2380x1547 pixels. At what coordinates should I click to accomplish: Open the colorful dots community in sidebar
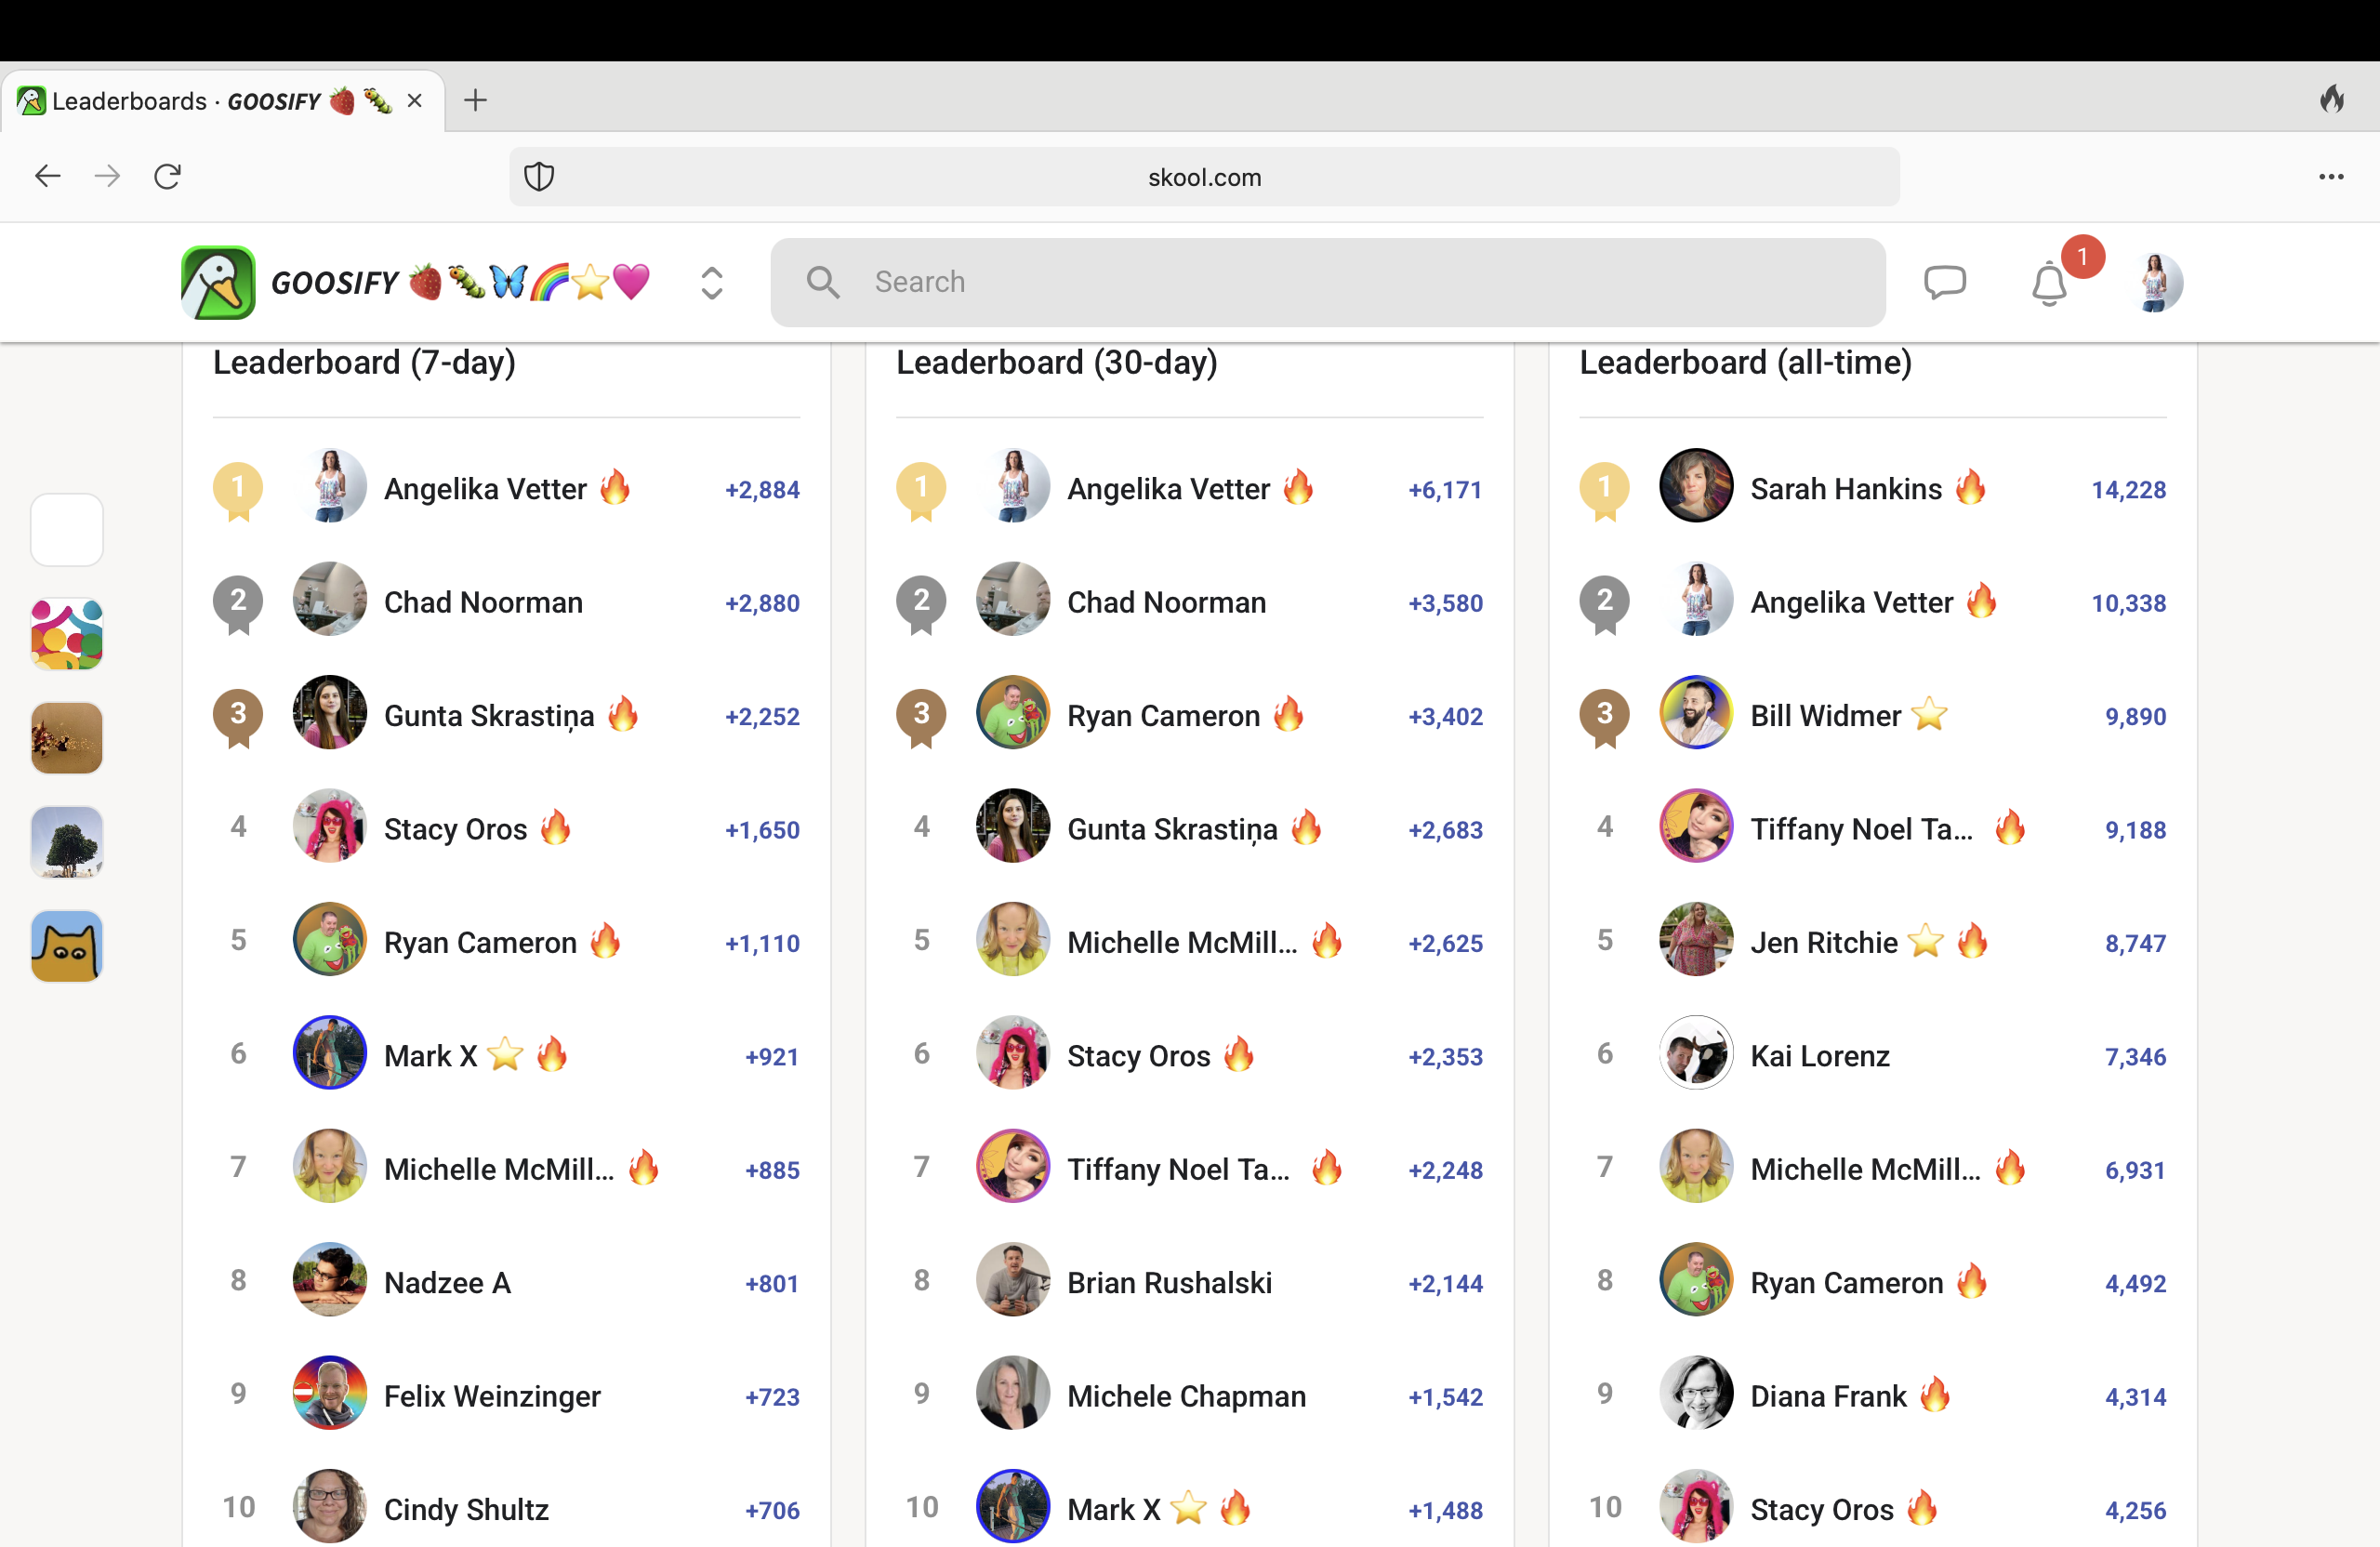(x=67, y=634)
